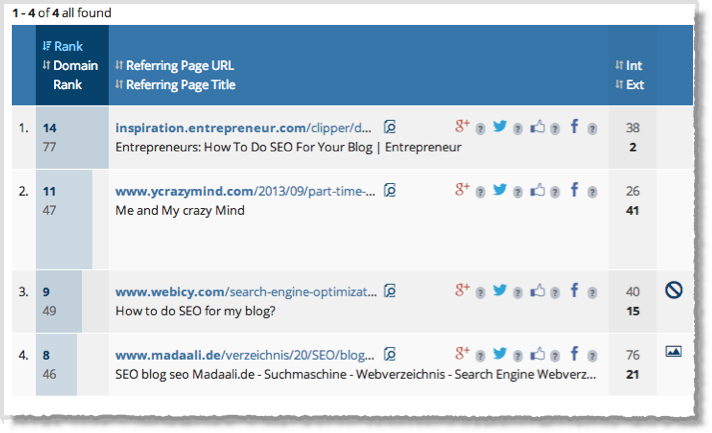Click the thumbs-up like icon in the entrepreneur row
The height and width of the screenshot is (433, 712).
coord(537,127)
